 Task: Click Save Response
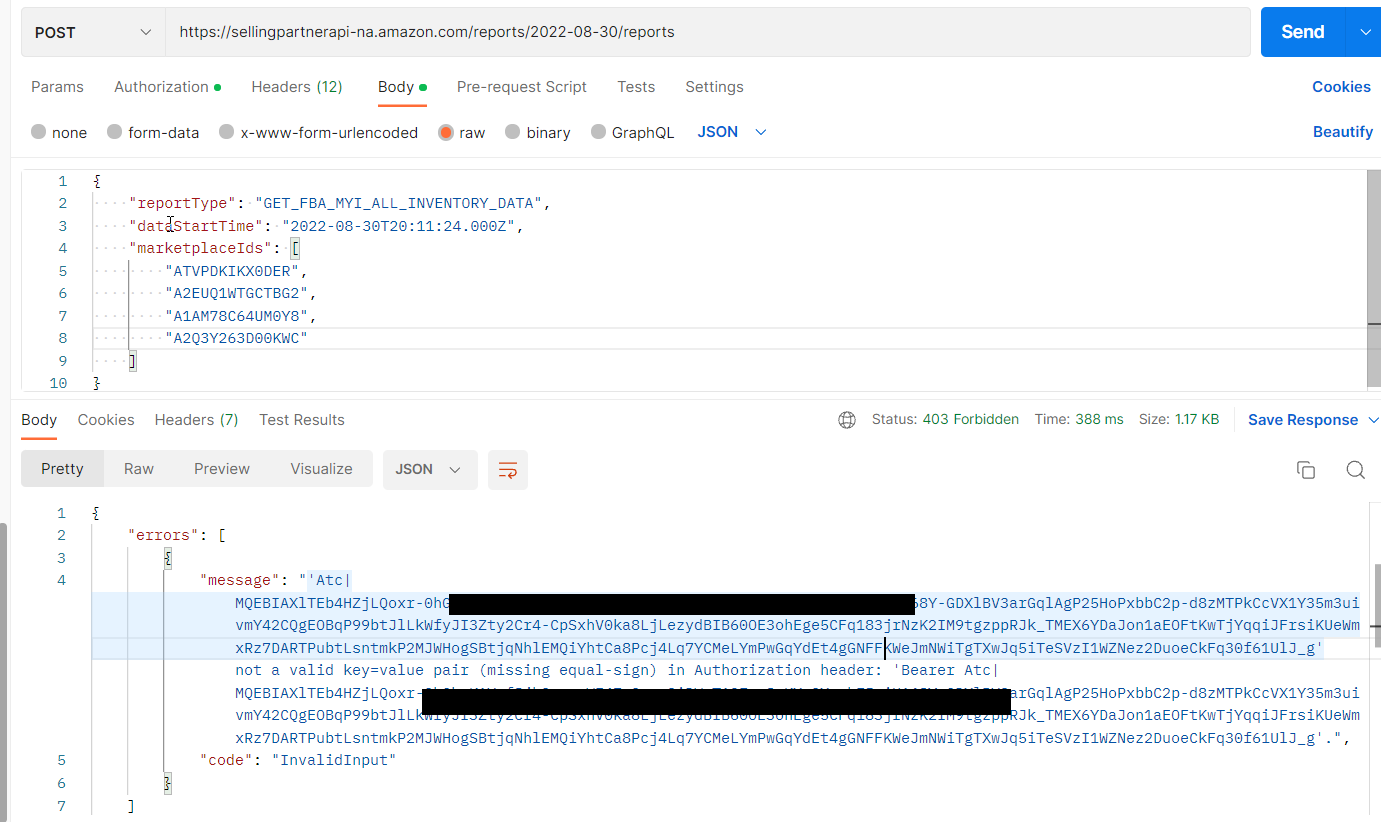pos(1303,420)
